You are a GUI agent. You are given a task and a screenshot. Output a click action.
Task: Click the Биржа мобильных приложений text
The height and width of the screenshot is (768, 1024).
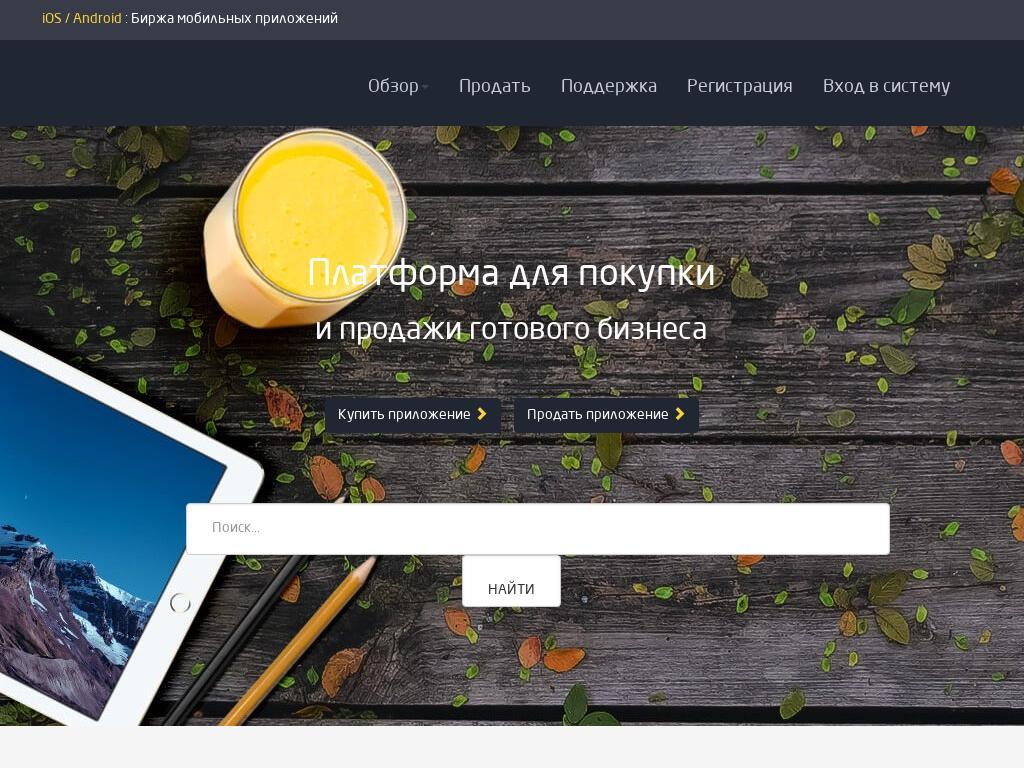234,18
